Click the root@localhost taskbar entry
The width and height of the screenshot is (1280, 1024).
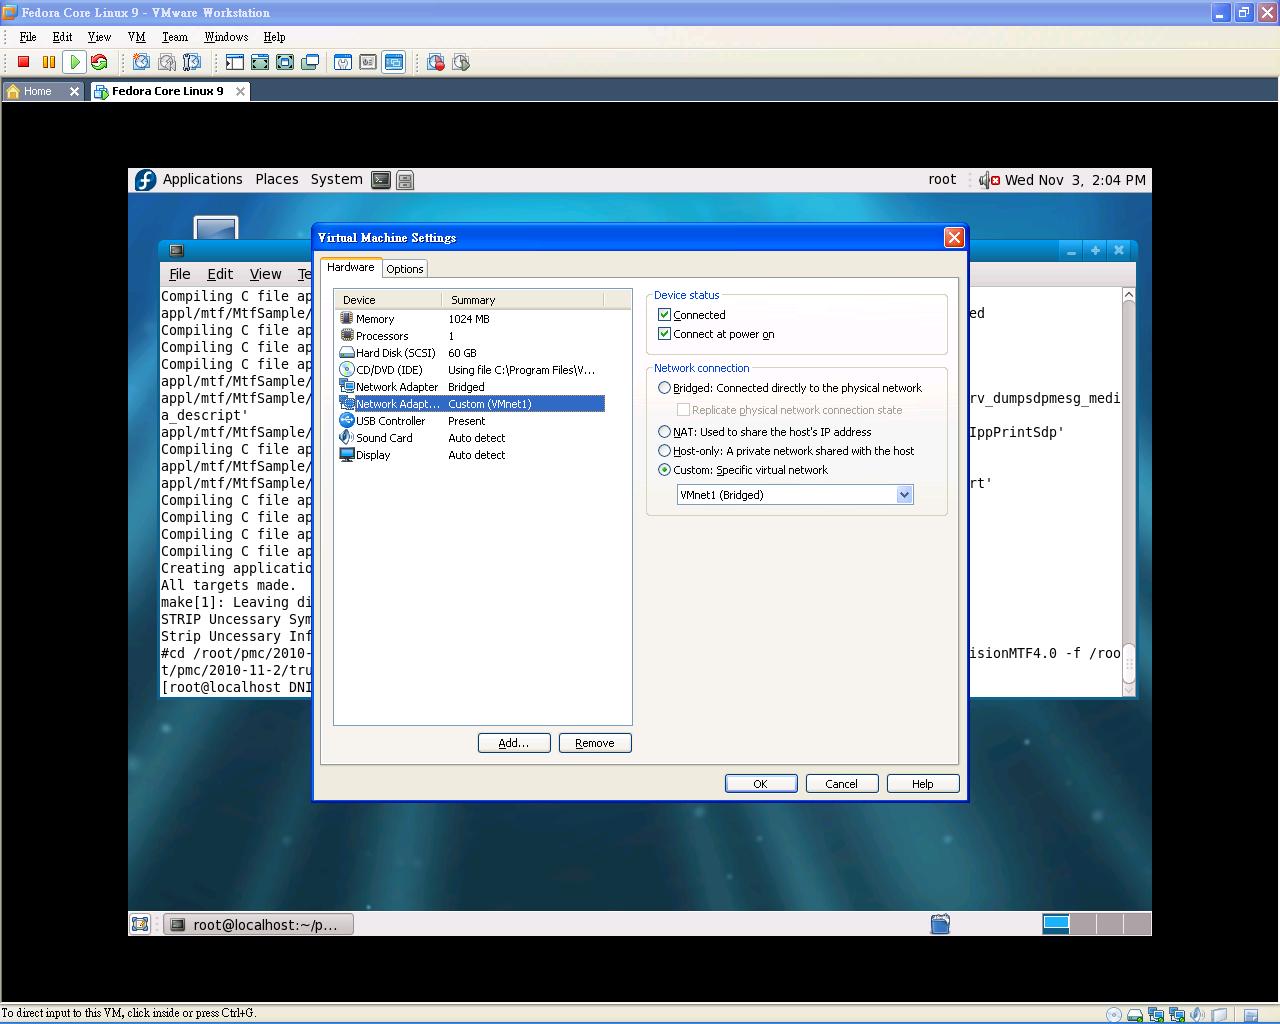[x=258, y=924]
